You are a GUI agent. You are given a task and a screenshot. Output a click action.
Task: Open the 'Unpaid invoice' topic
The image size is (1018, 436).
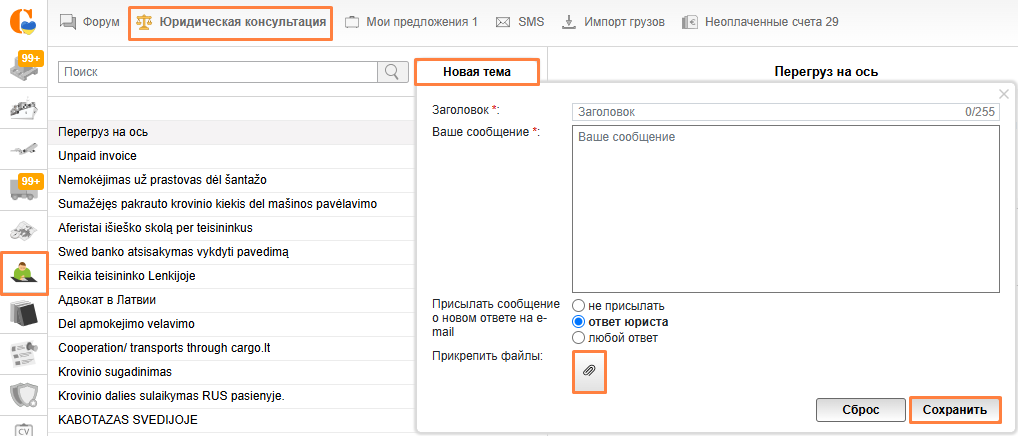(98, 156)
